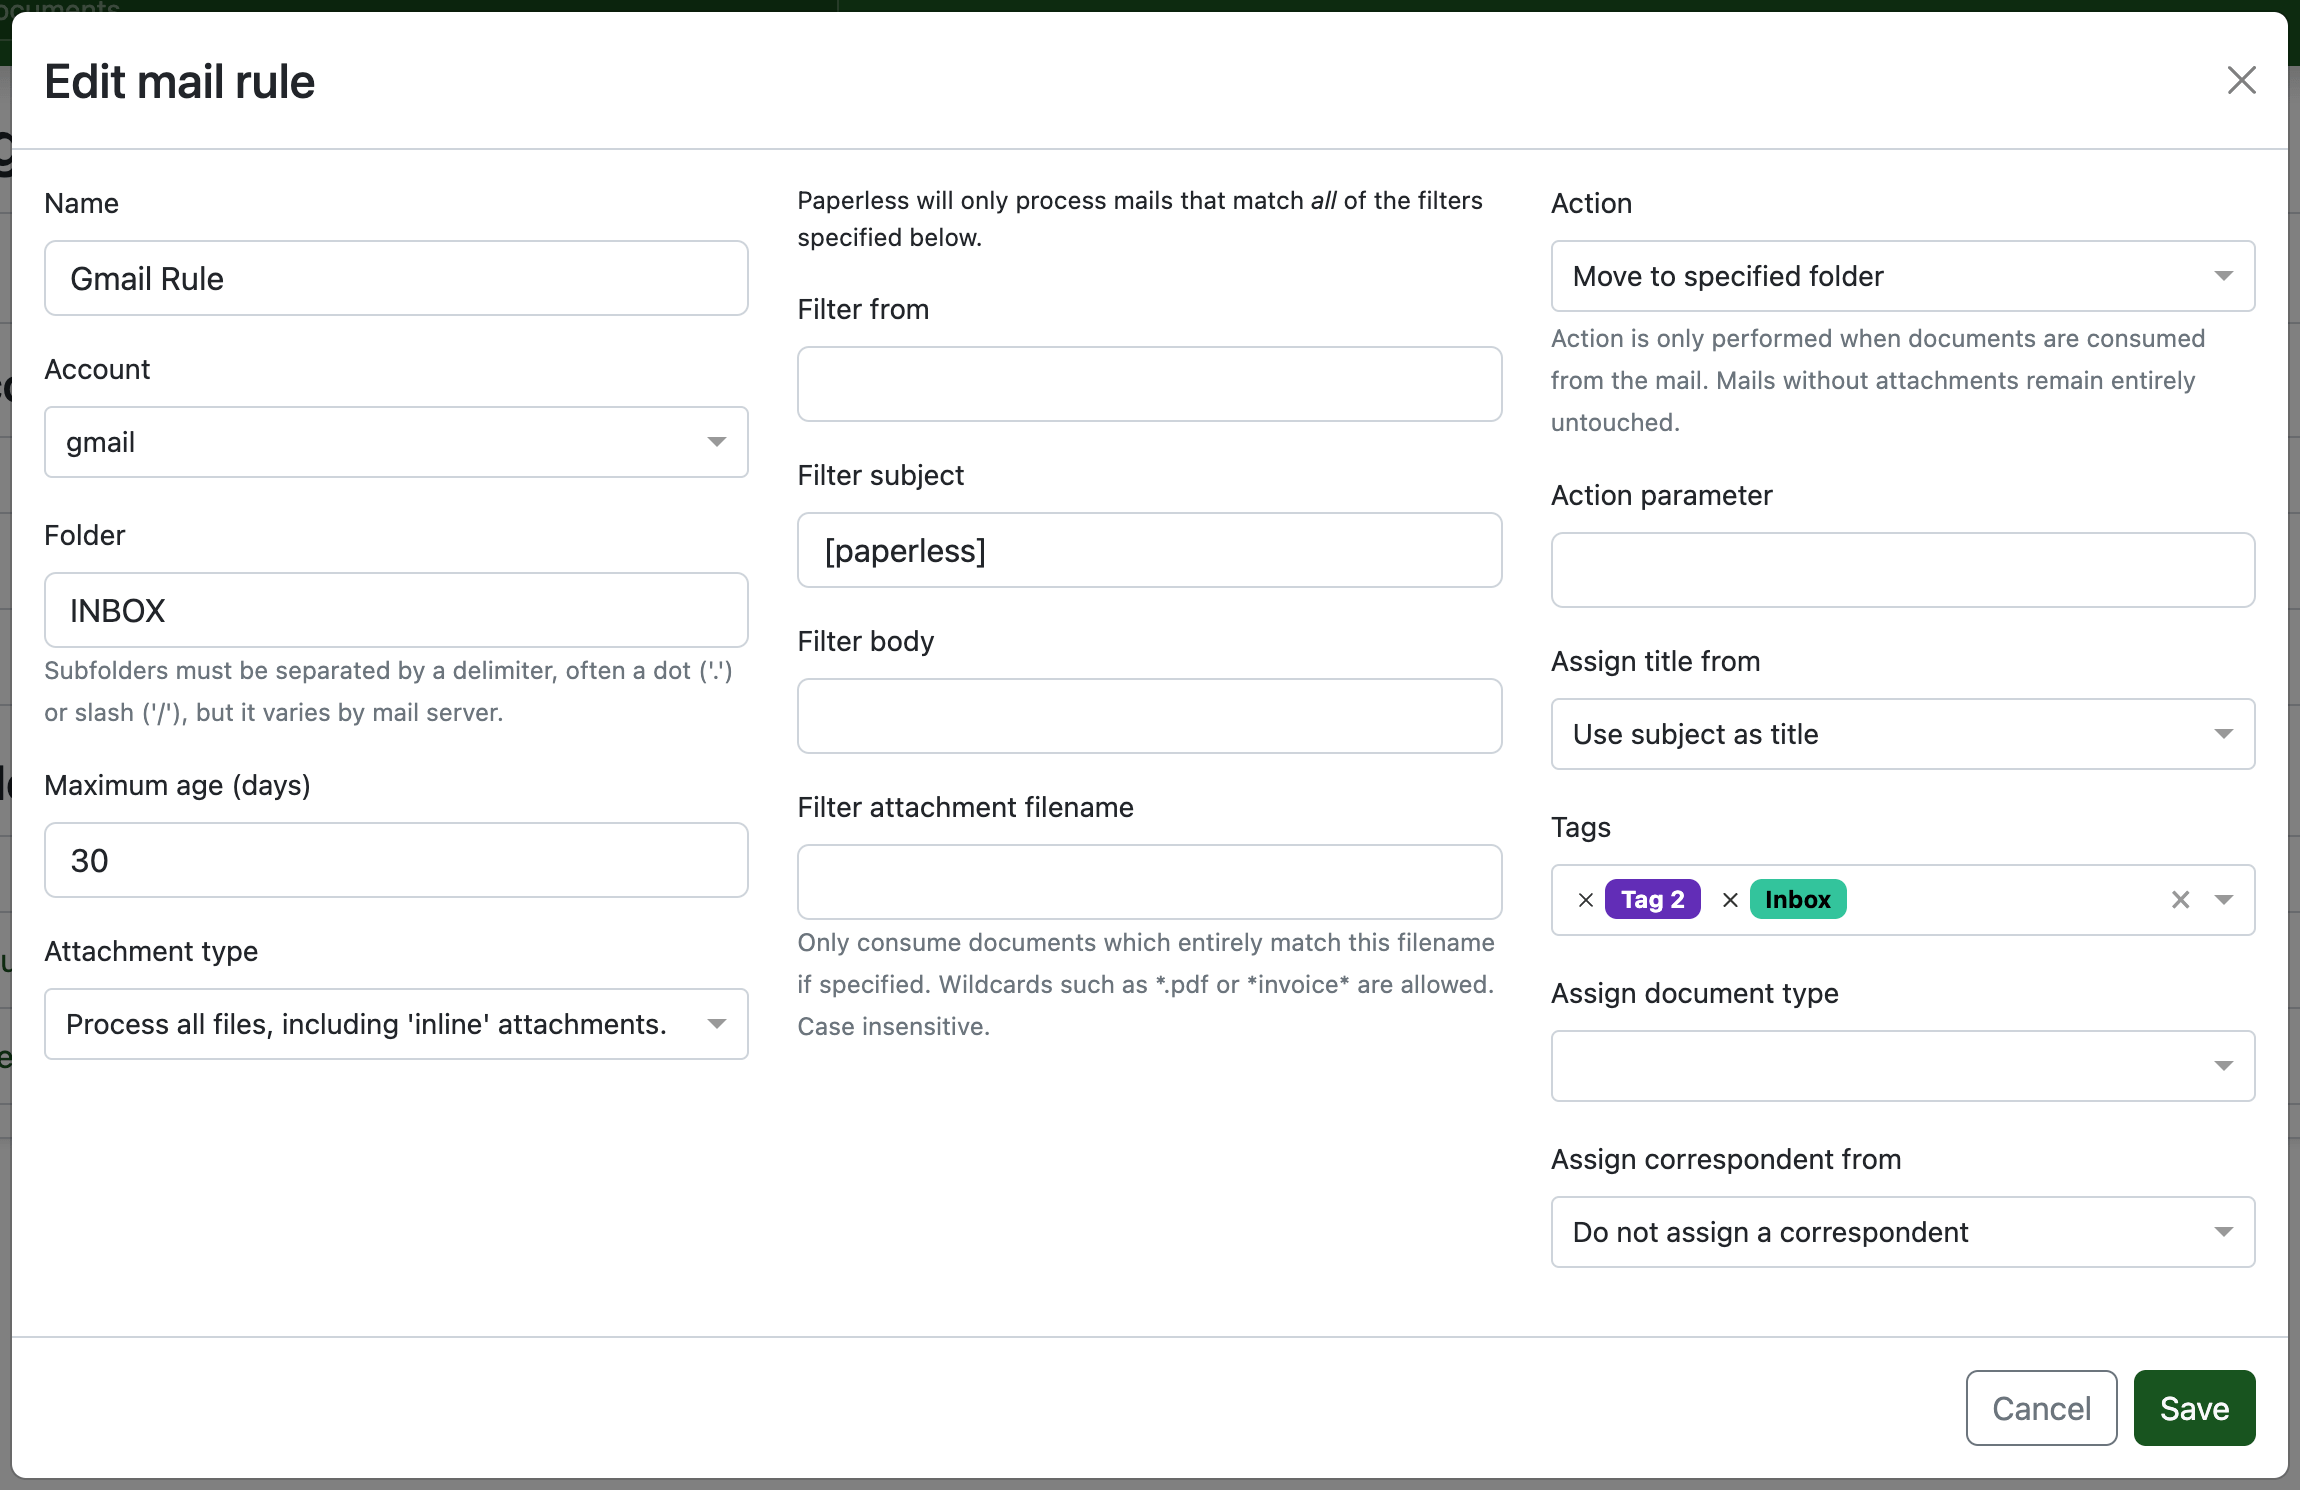
Task: Open Assign title from dropdown
Action: click(x=1902, y=734)
